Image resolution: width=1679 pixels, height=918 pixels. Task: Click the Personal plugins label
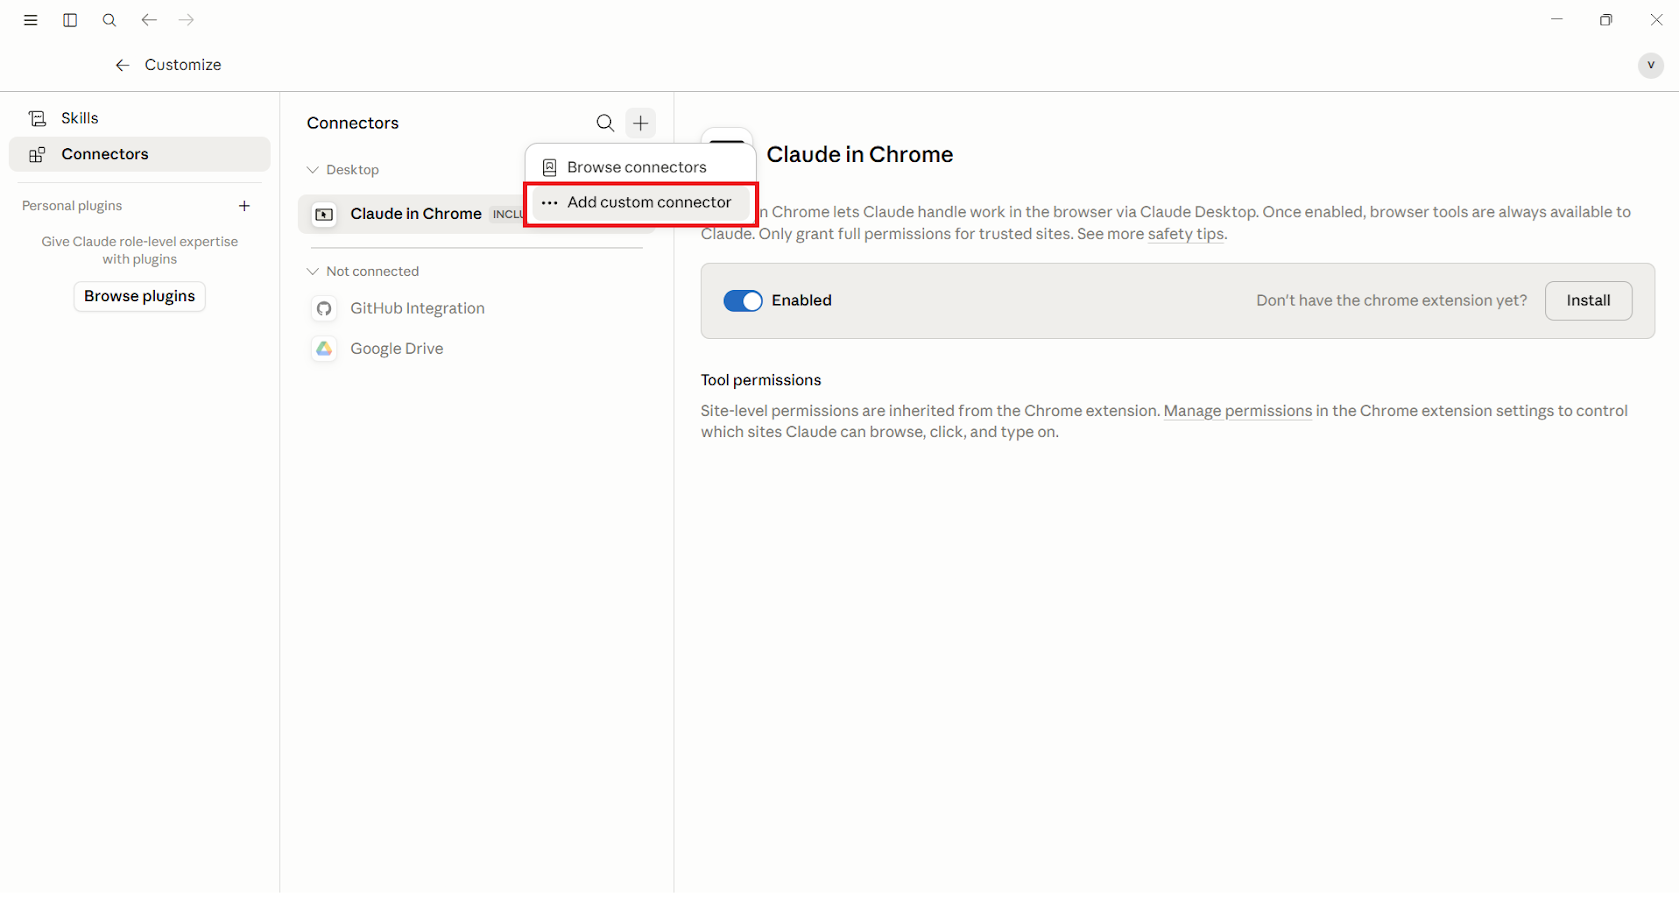72,206
